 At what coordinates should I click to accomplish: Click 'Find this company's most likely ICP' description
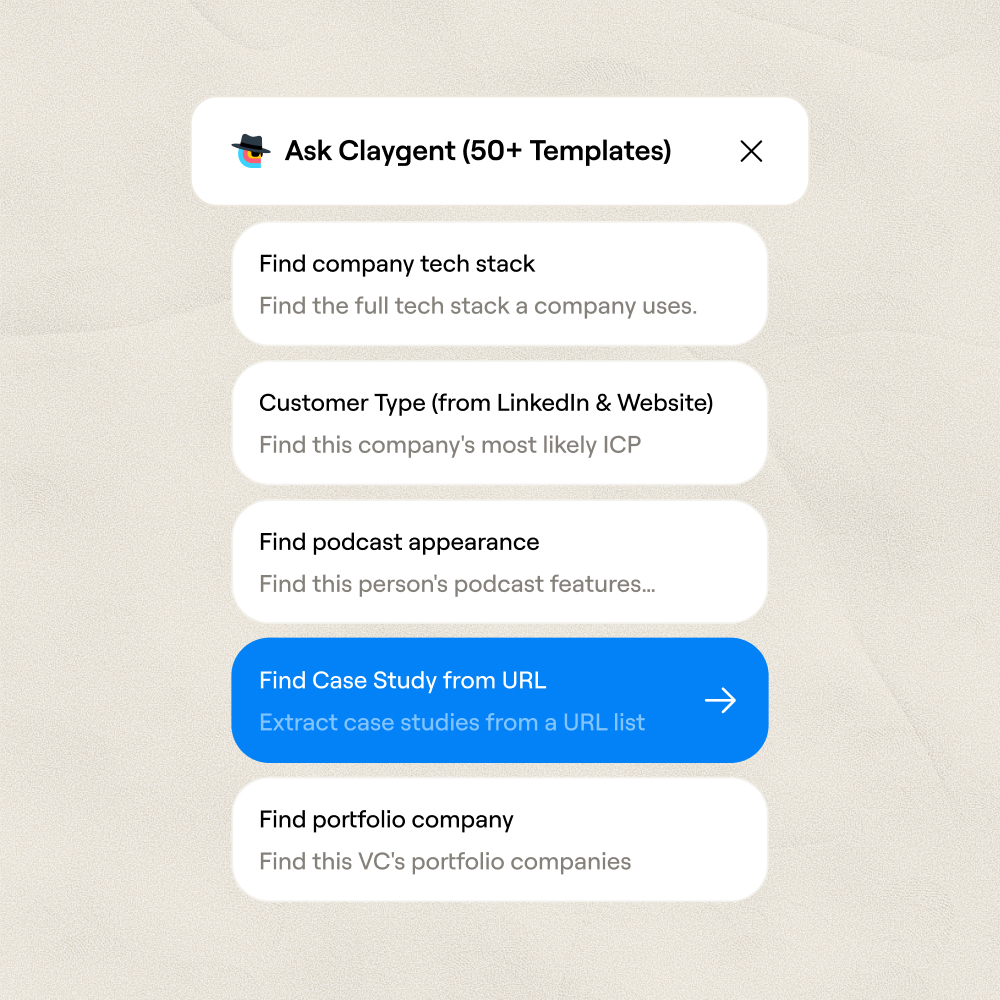[450, 445]
